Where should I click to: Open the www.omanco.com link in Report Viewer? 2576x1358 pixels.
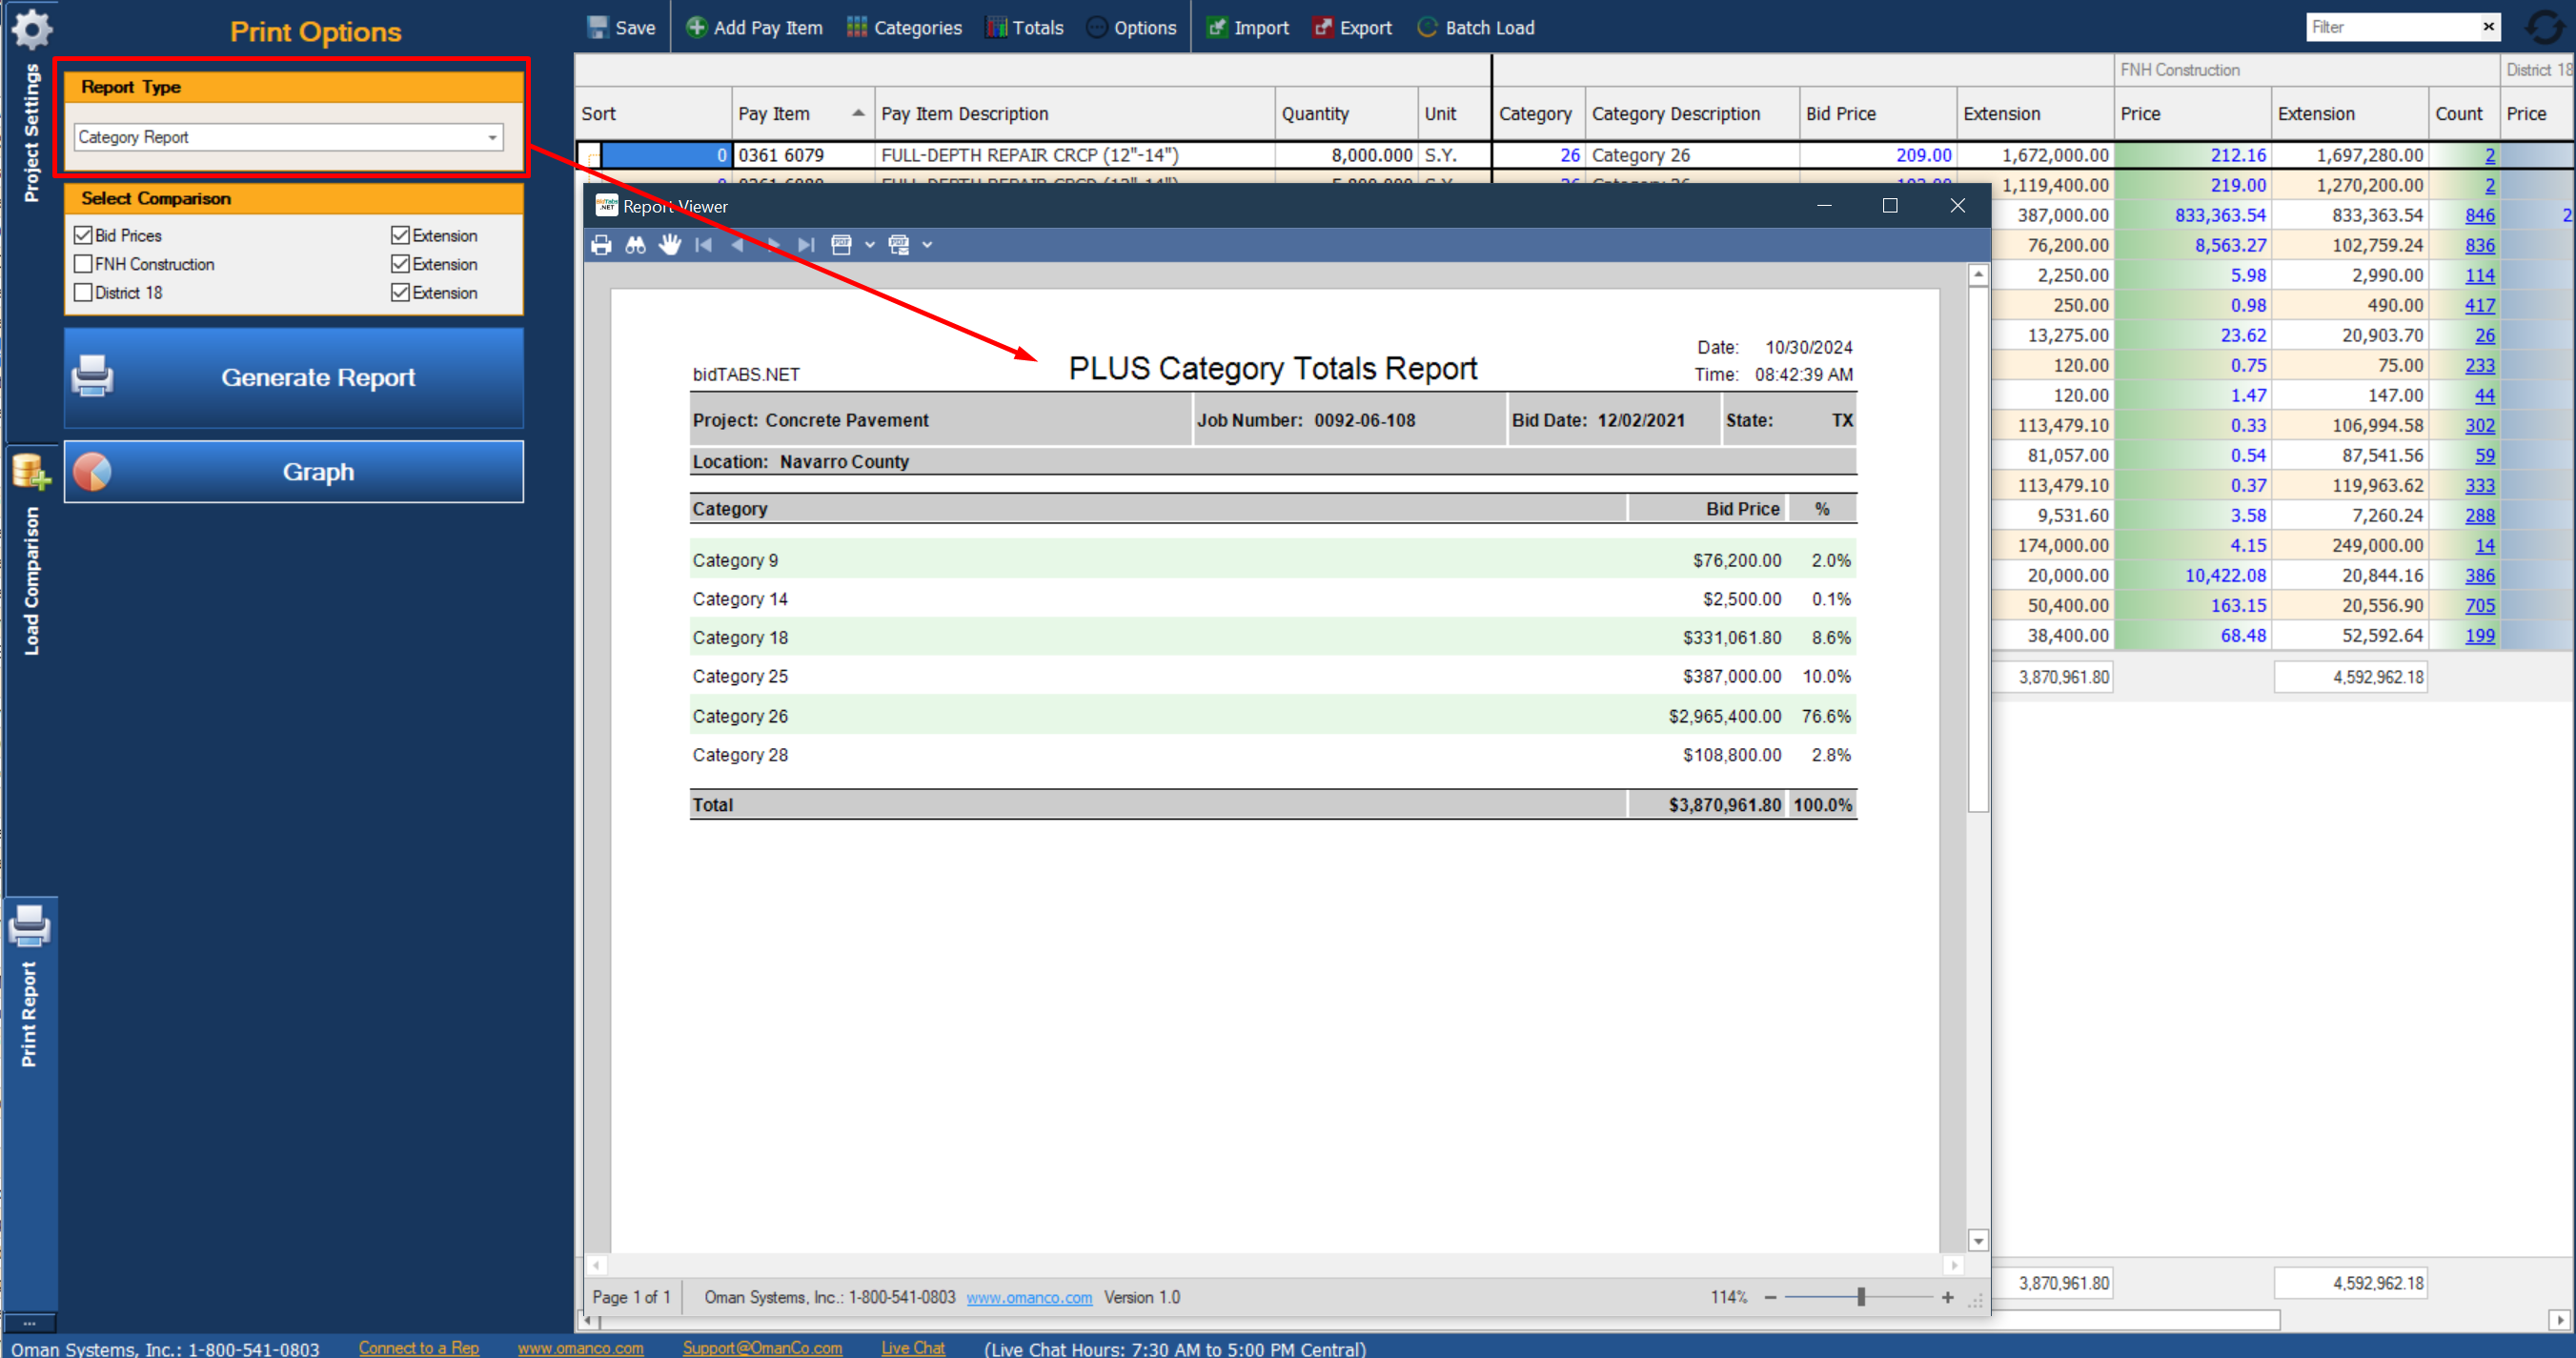pyautogui.click(x=1029, y=1297)
